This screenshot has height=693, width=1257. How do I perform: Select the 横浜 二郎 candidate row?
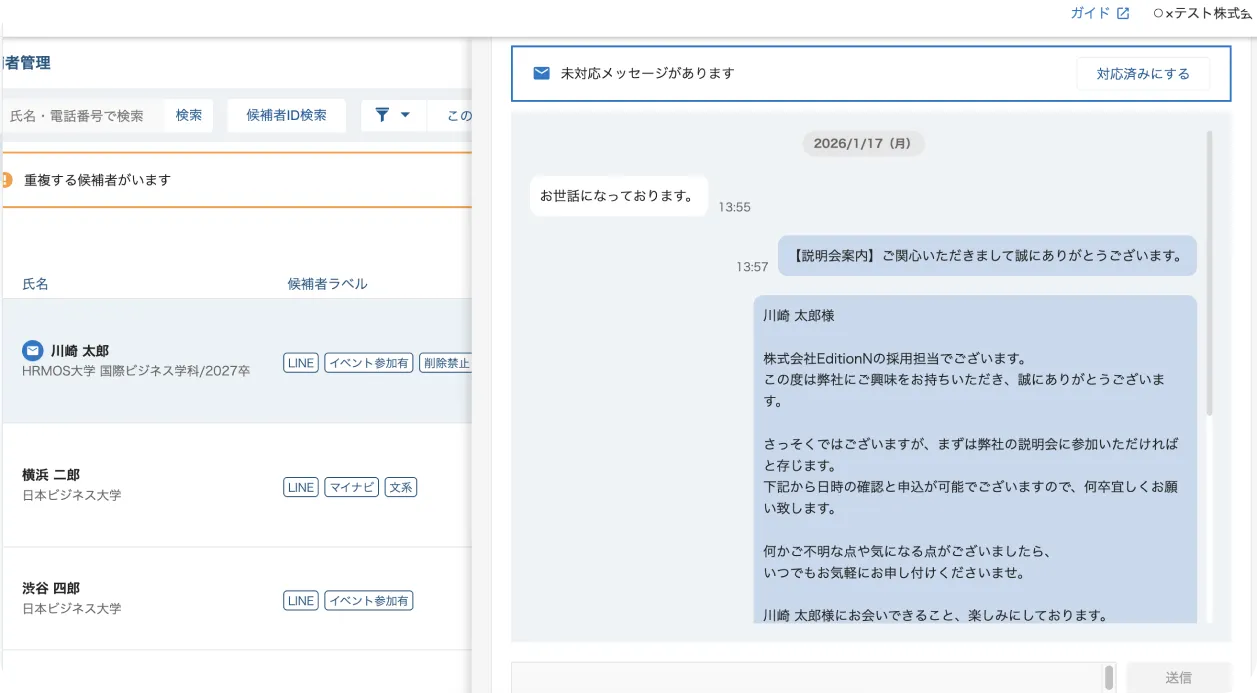237,485
